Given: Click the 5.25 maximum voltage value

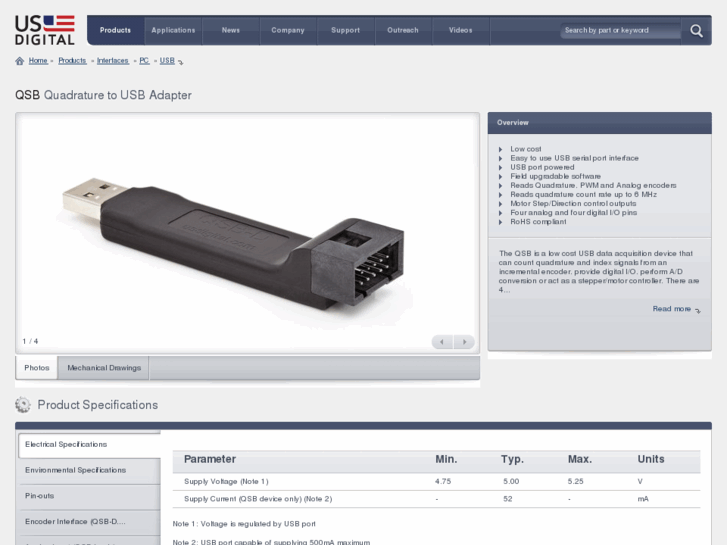Looking at the screenshot, I should (575, 482).
